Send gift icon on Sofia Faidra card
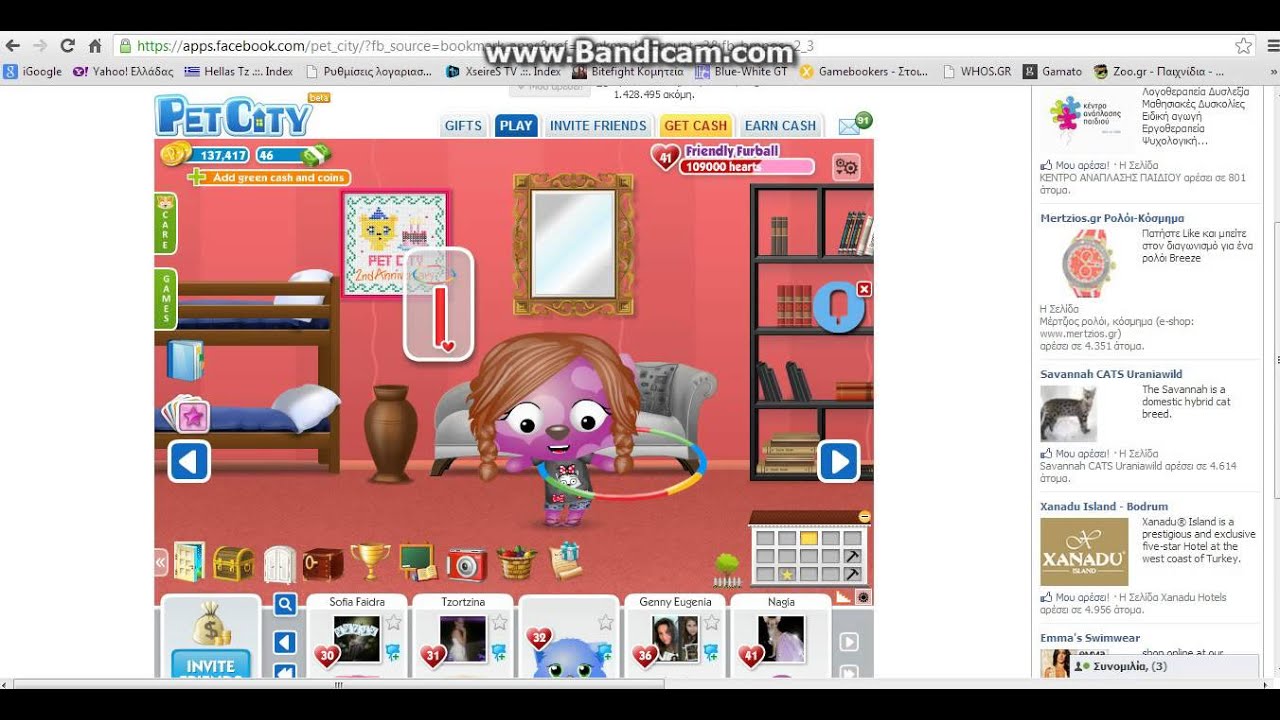 (x=392, y=652)
